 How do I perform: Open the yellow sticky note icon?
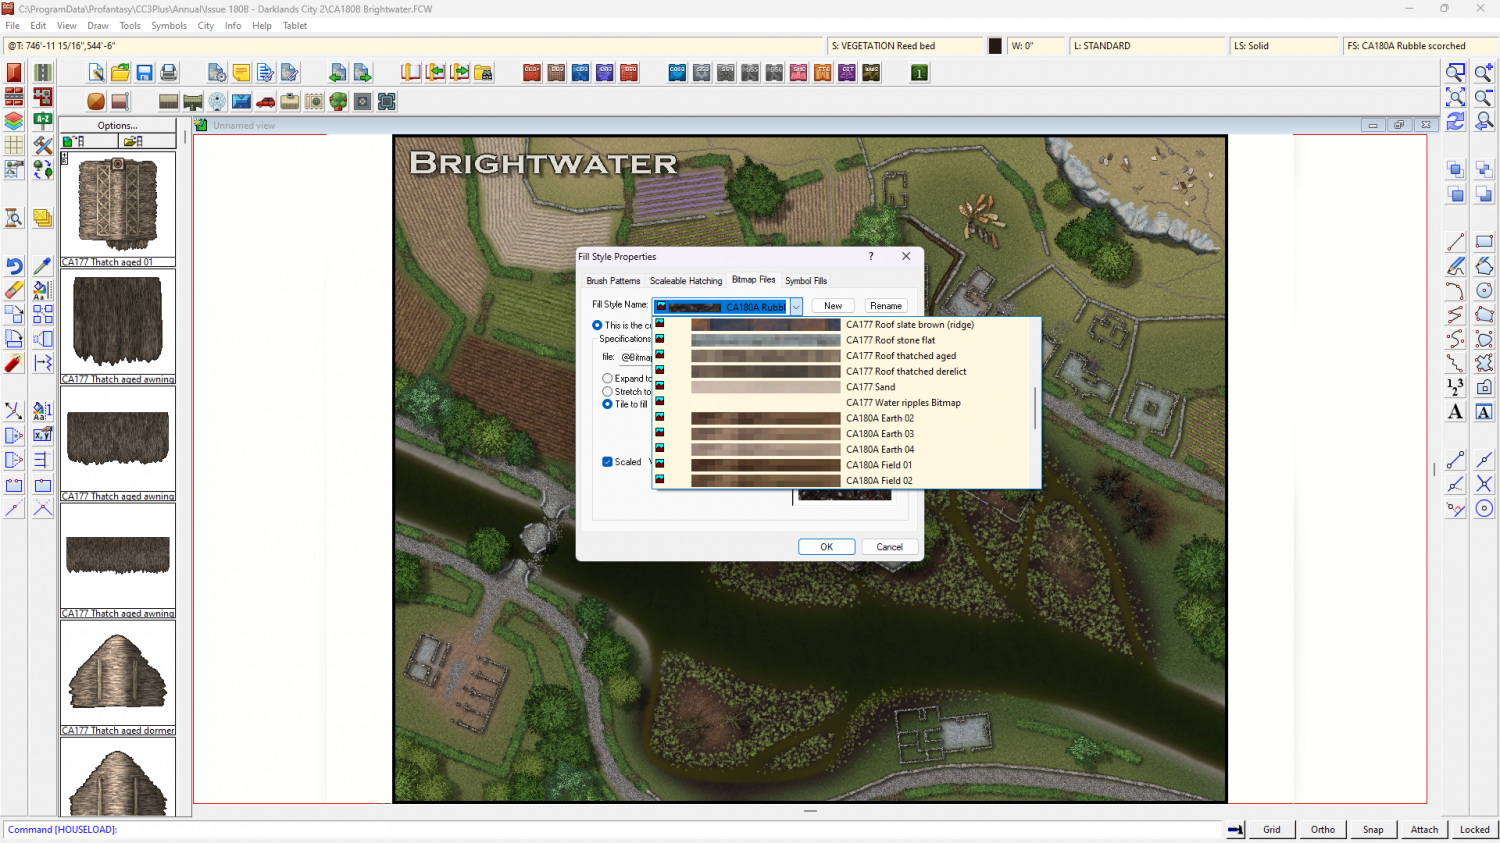click(x=241, y=73)
